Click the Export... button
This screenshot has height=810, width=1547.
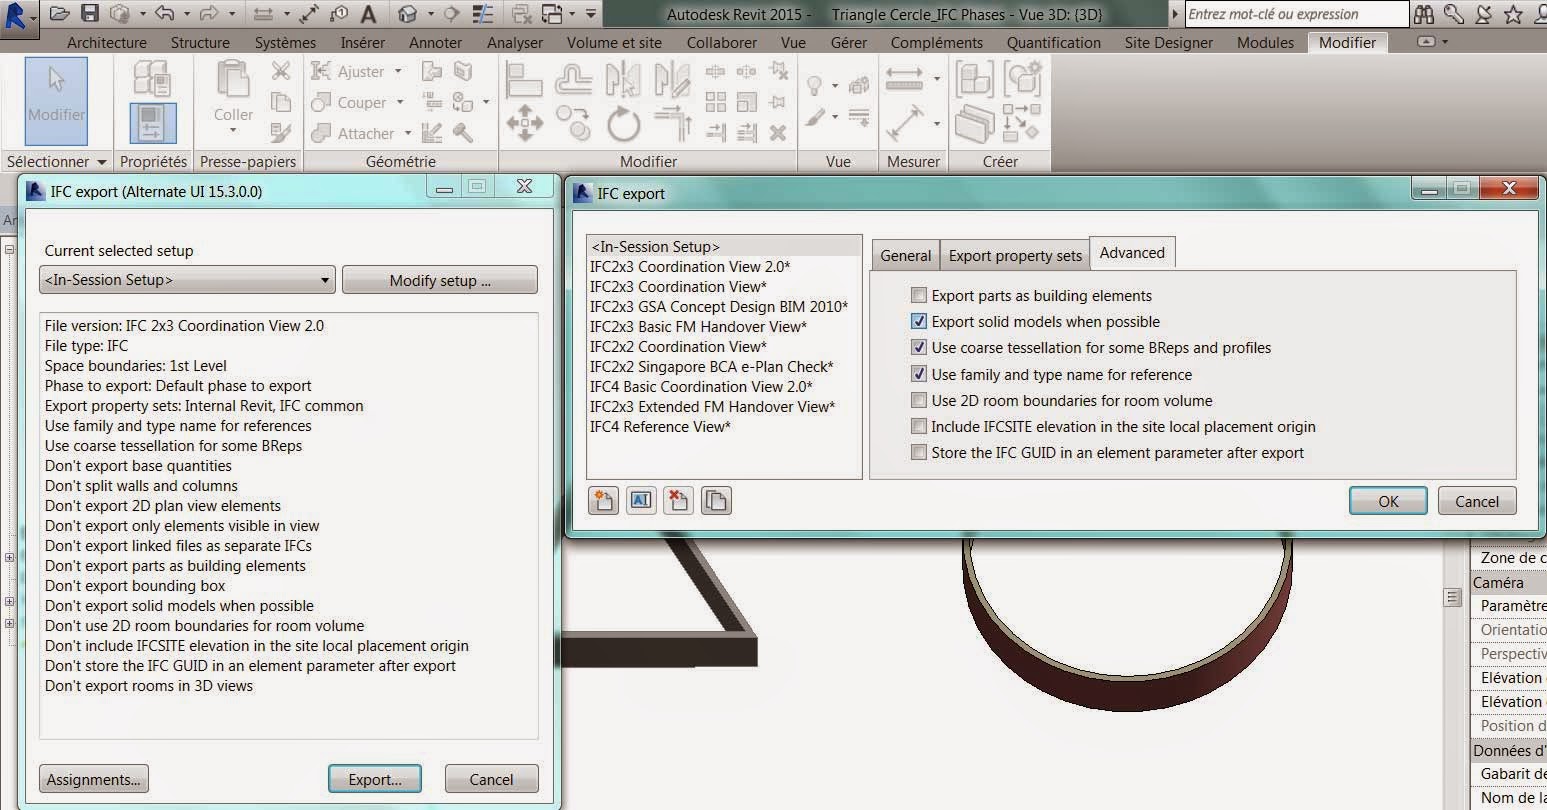point(375,779)
